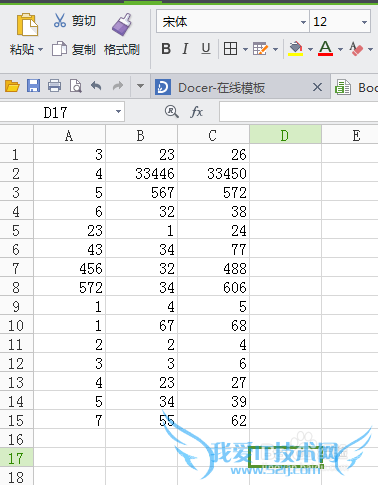Open the Name Box dropdown arrow
The image size is (378, 485).
[118, 112]
